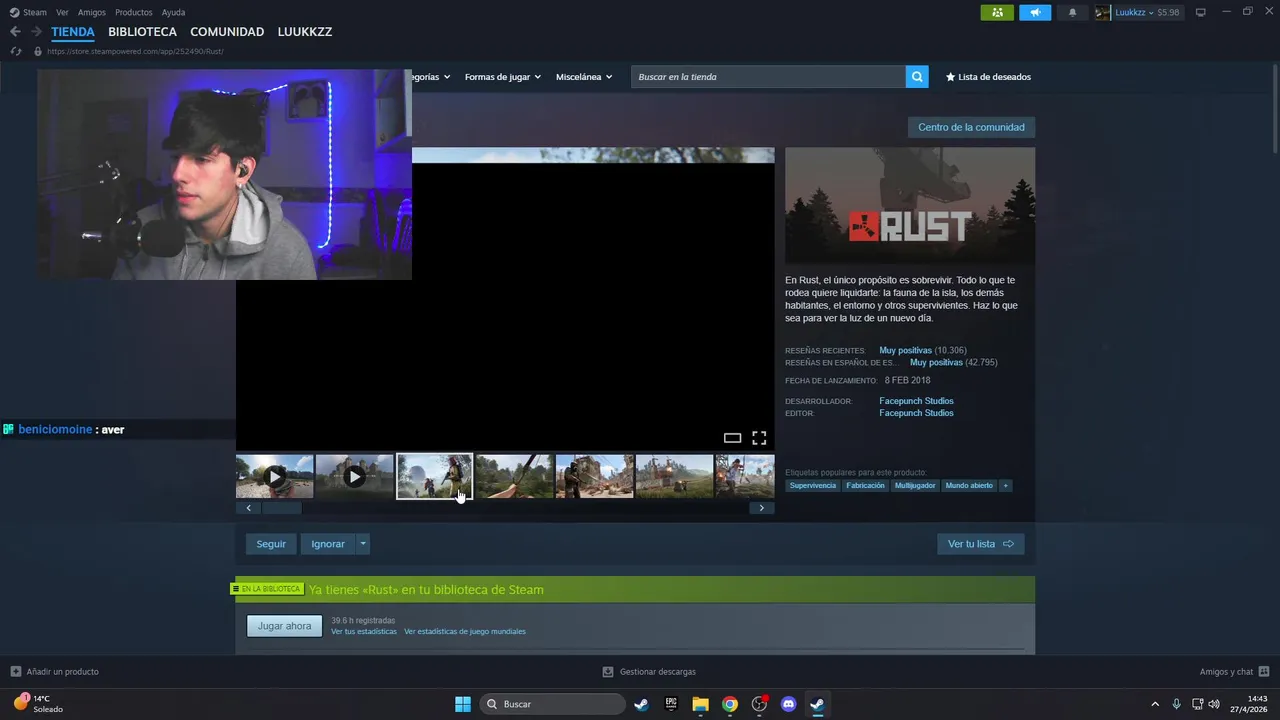Viewport: 1280px width, 720px height.
Task: Select the Mundo abierto tag
Action: (x=969, y=486)
